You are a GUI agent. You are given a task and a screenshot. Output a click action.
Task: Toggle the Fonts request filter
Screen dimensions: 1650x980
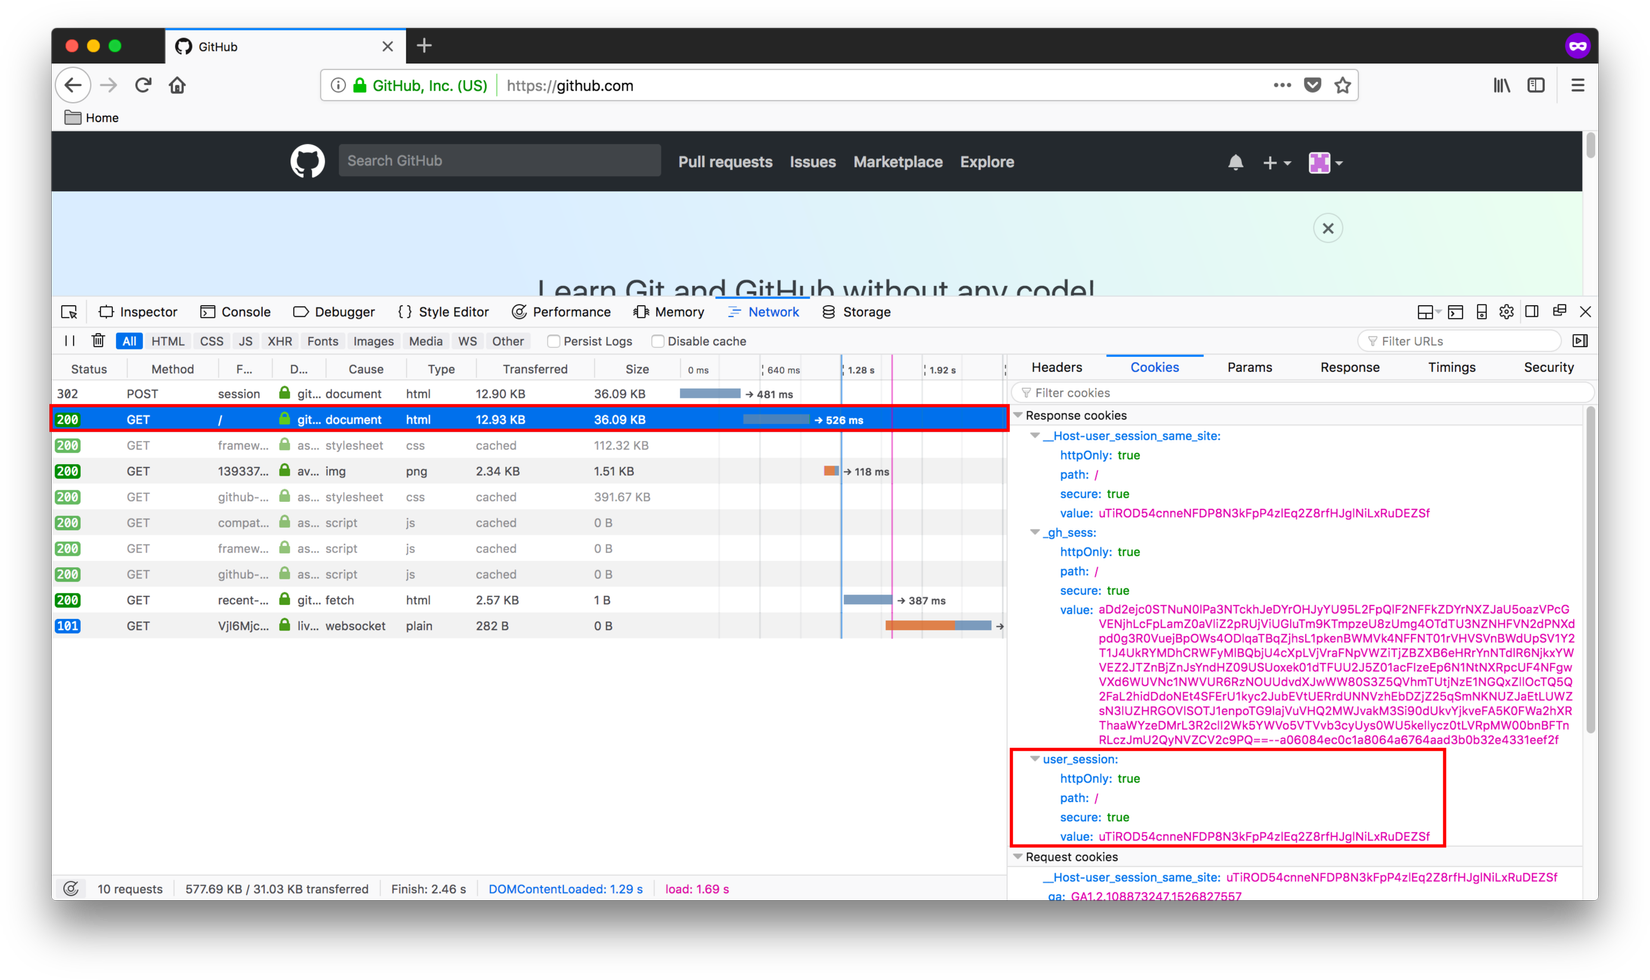click(x=323, y=341)
